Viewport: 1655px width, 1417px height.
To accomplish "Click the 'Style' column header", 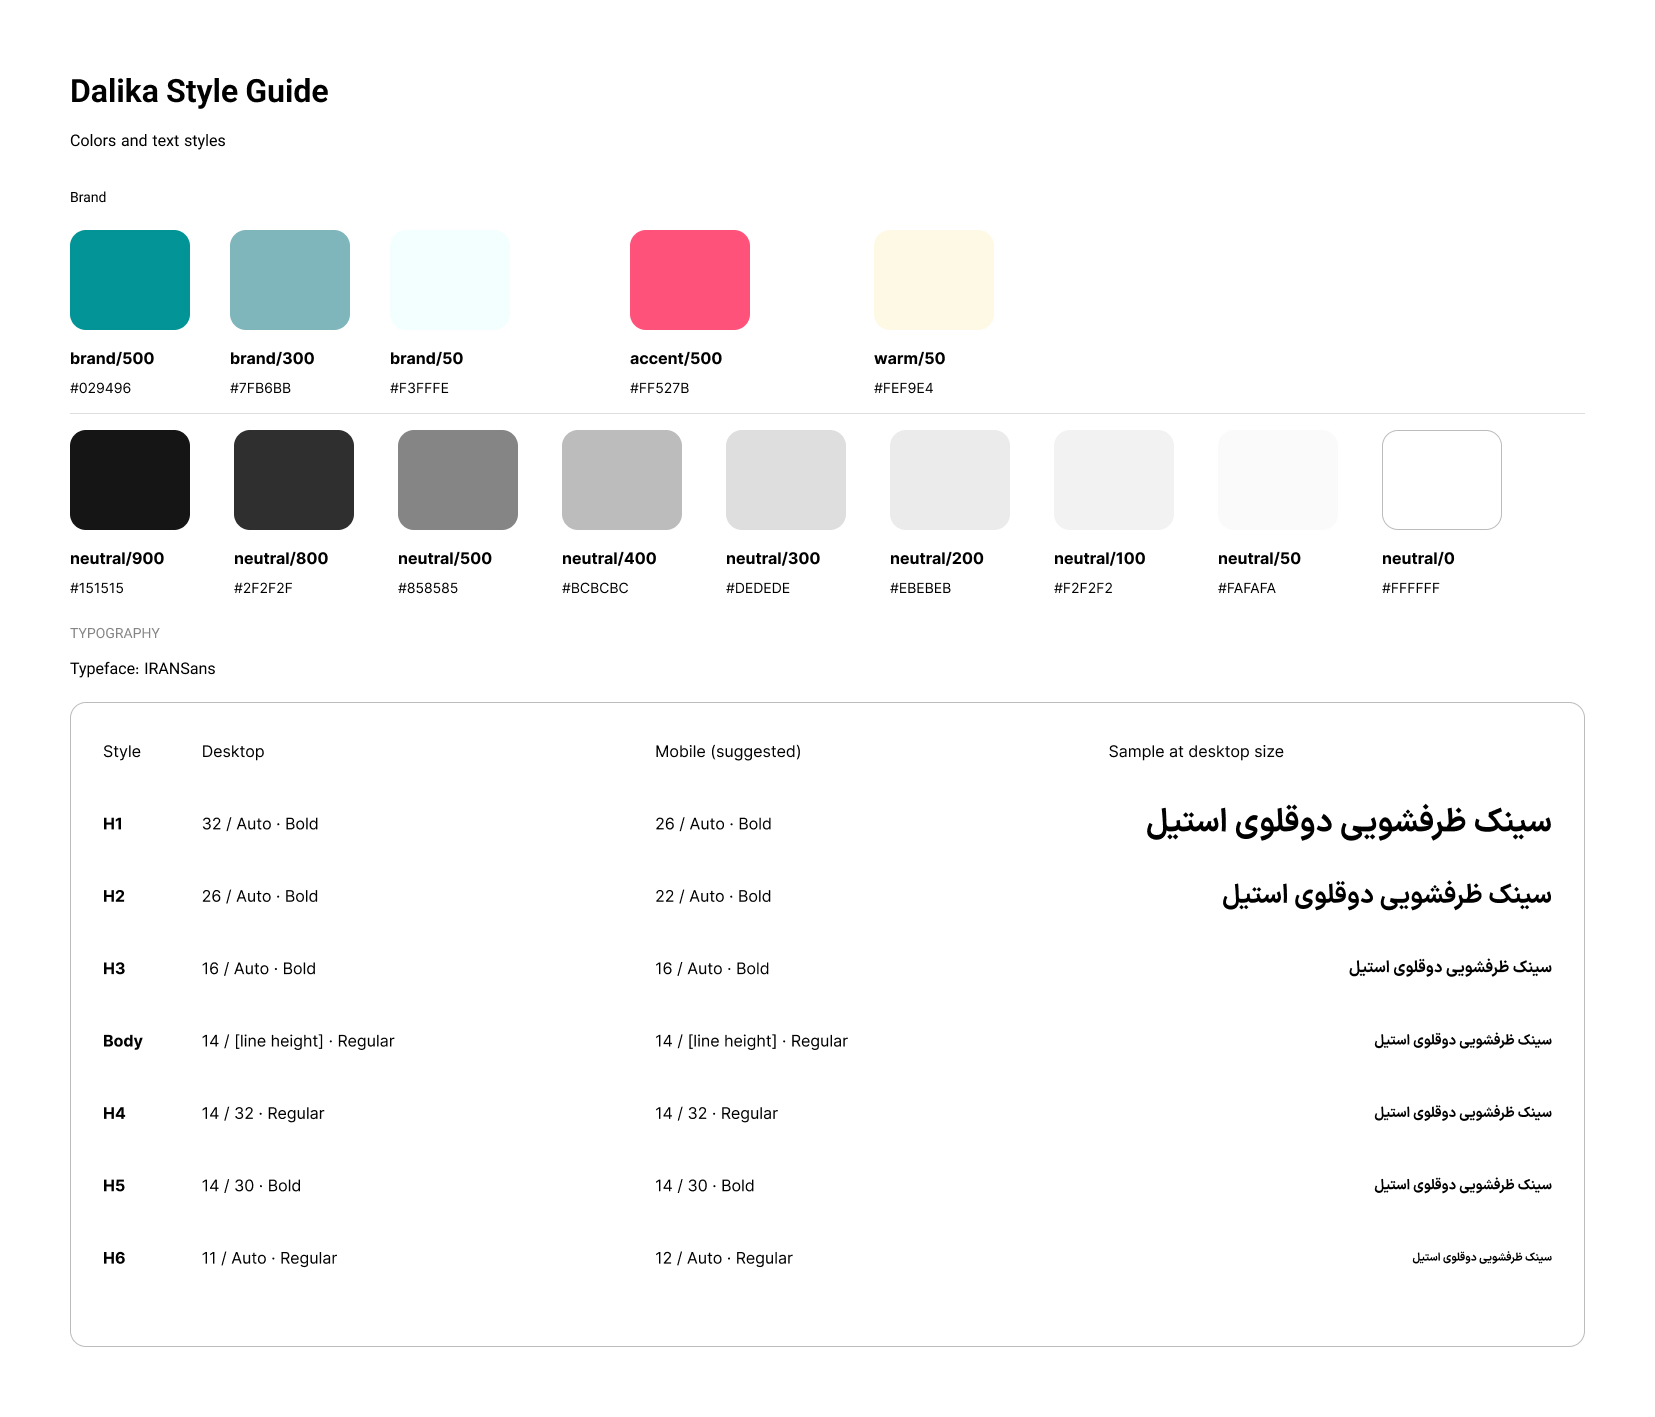I will 122,752.
